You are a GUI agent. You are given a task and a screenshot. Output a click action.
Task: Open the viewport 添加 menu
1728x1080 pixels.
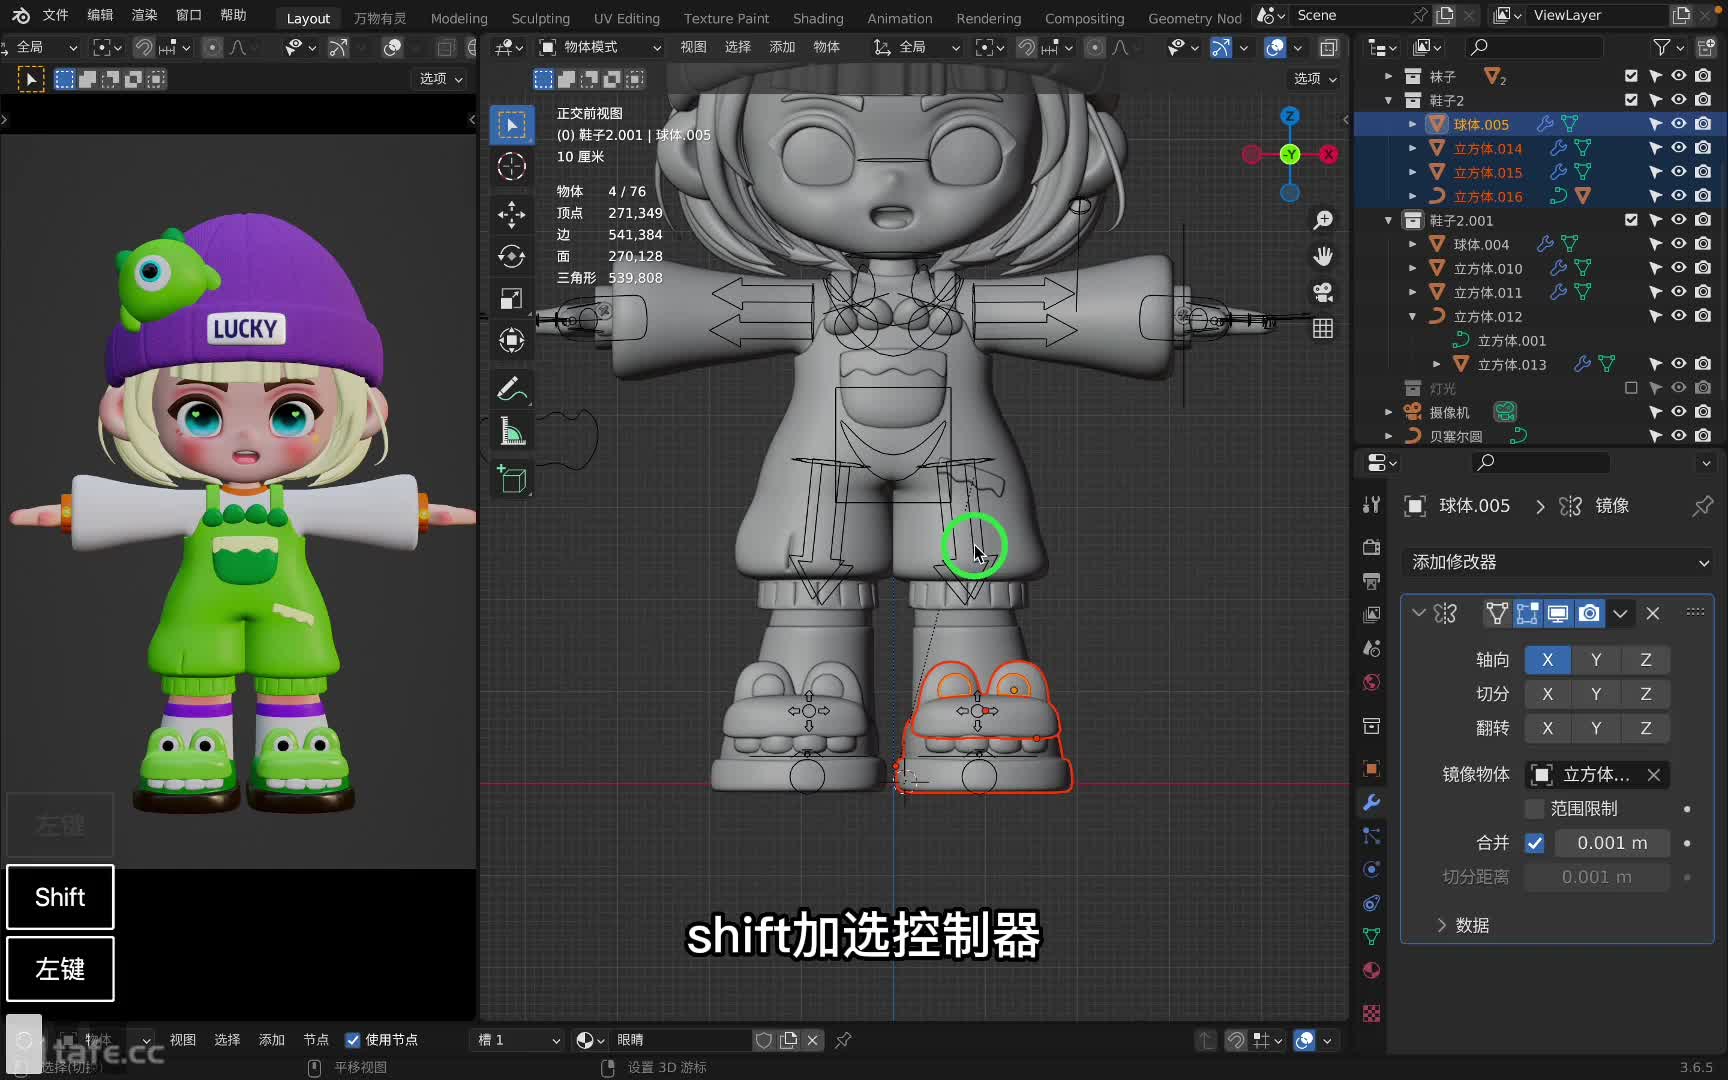tap(782, 47)
